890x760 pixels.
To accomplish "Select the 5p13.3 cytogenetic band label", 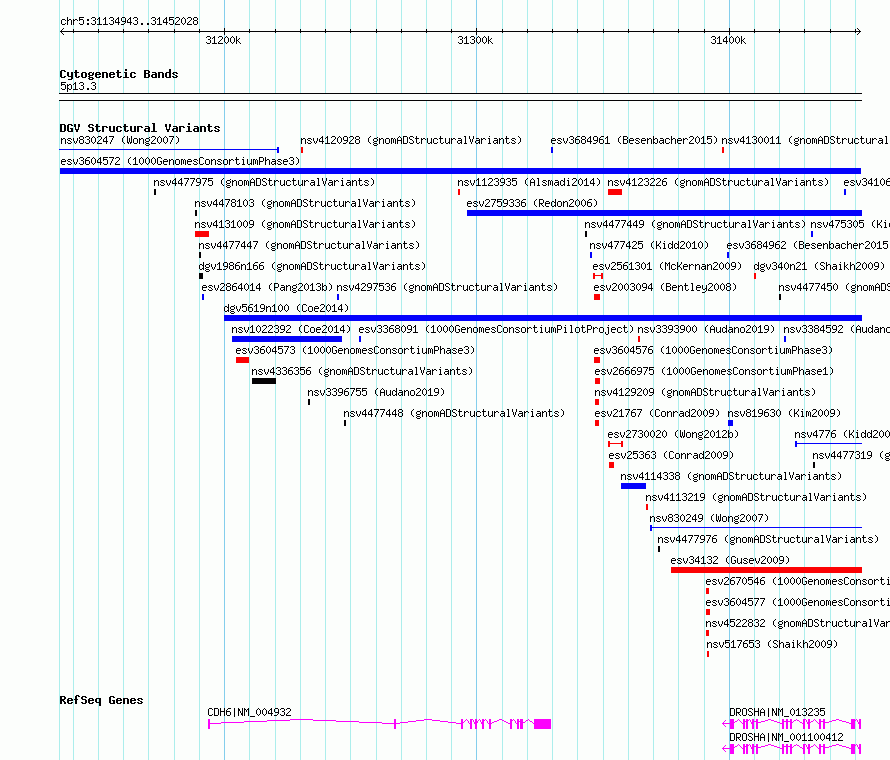I will point(78,86).
